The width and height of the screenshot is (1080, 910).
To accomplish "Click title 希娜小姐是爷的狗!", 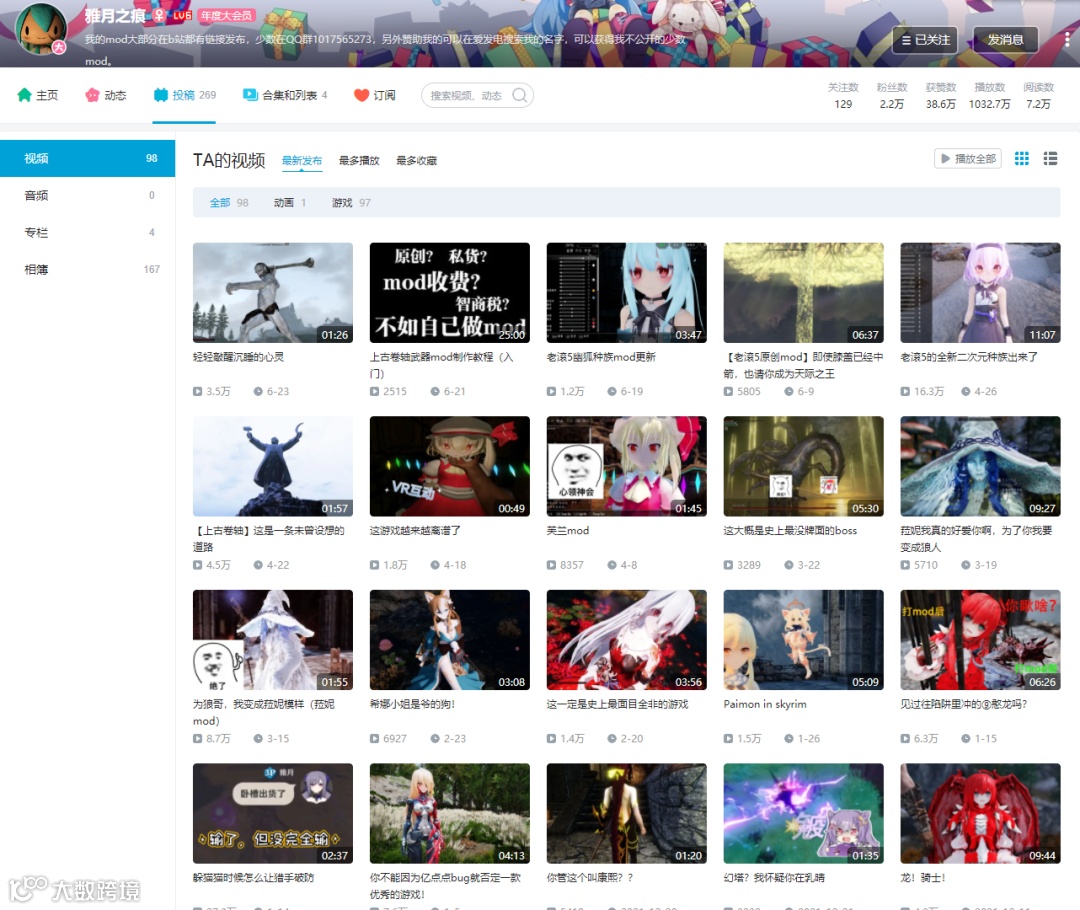I will pos(413,704).
